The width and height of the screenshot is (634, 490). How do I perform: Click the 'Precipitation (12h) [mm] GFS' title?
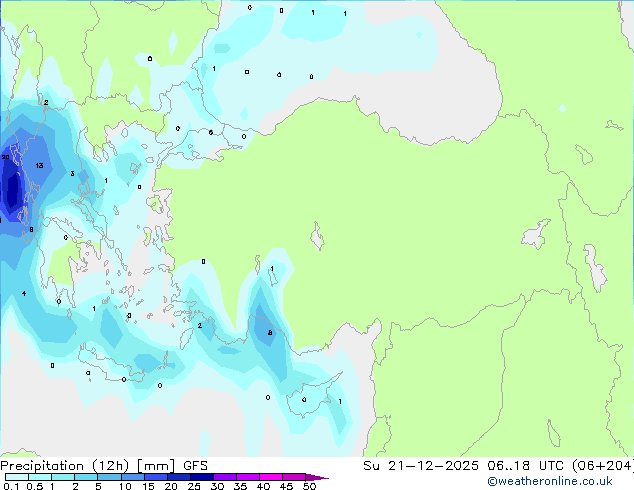[x=104, y=466]
